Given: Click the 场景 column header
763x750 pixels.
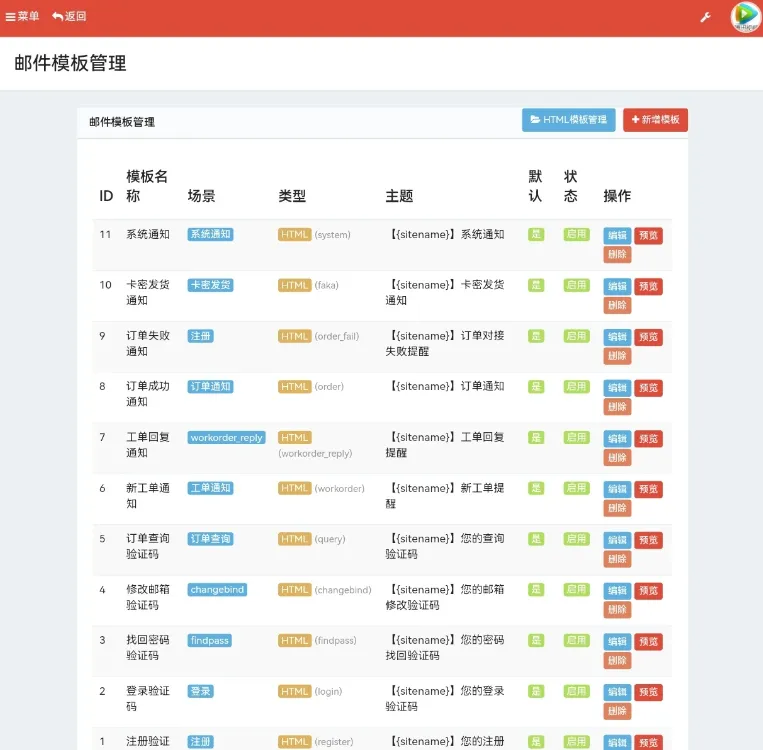Looking at the screenshot, I should click(201, 196).
